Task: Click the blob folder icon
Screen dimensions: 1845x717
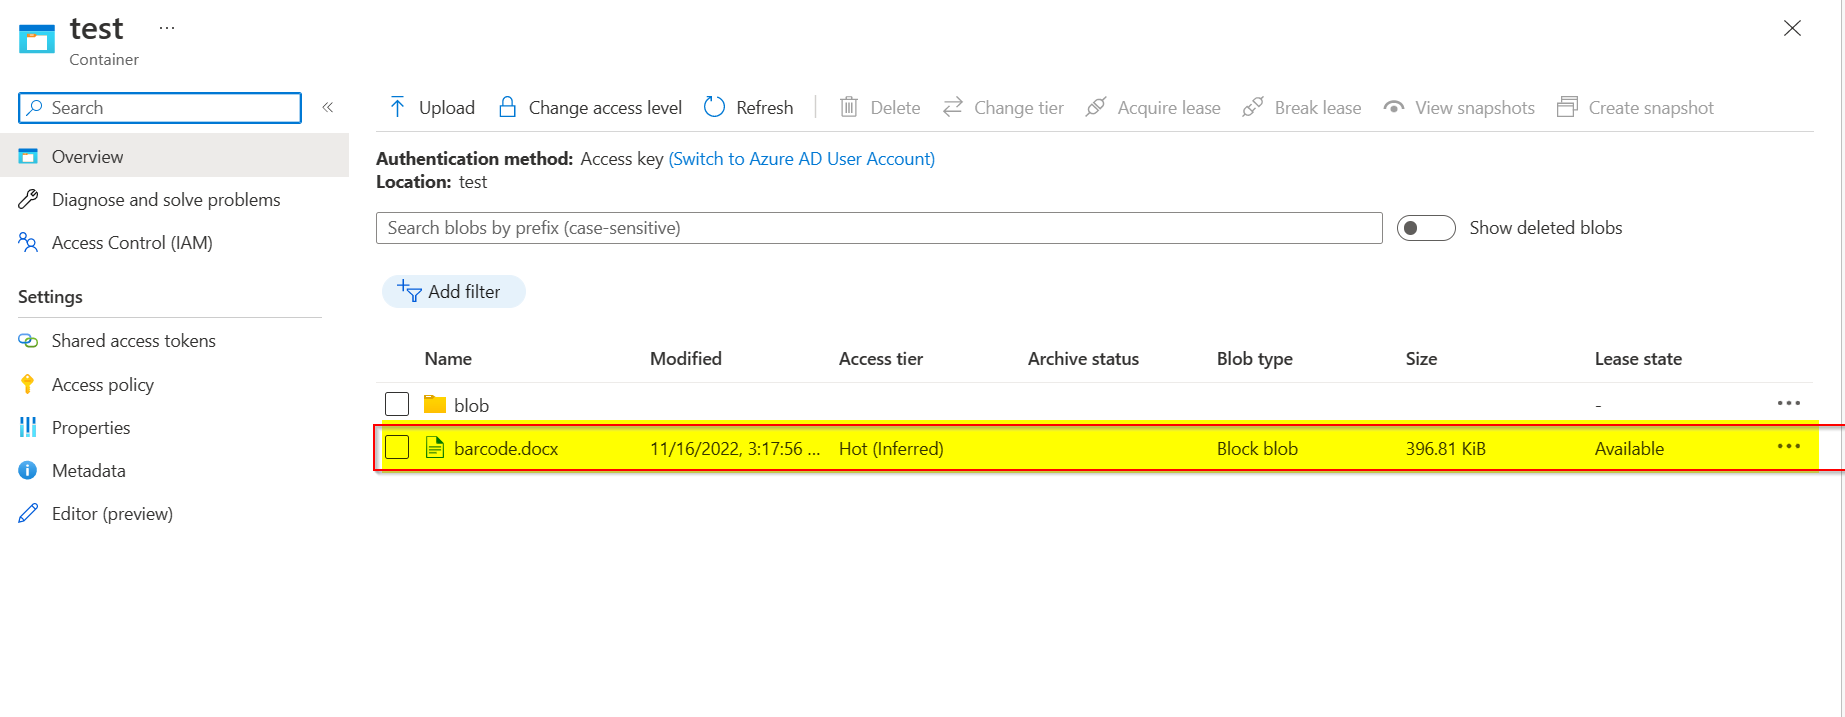Action: pyautogui.click(x=434, y=404)
